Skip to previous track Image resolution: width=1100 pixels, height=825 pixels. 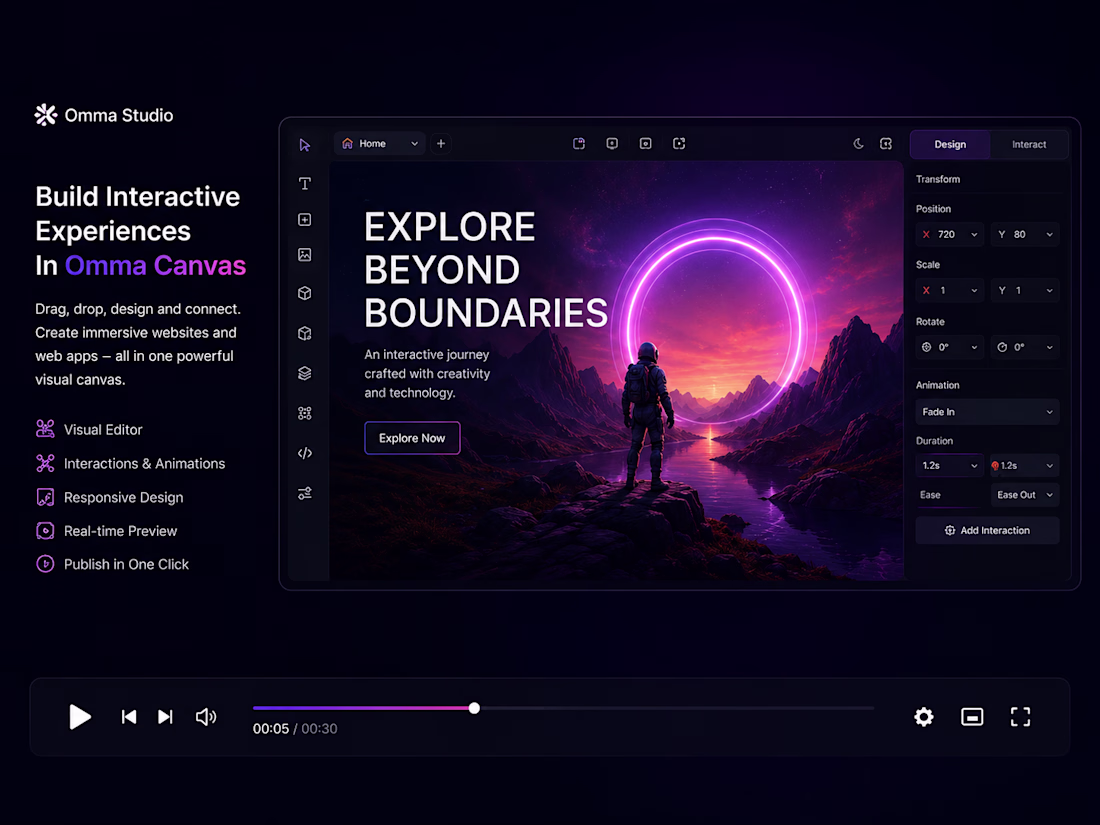pos(129,716)
